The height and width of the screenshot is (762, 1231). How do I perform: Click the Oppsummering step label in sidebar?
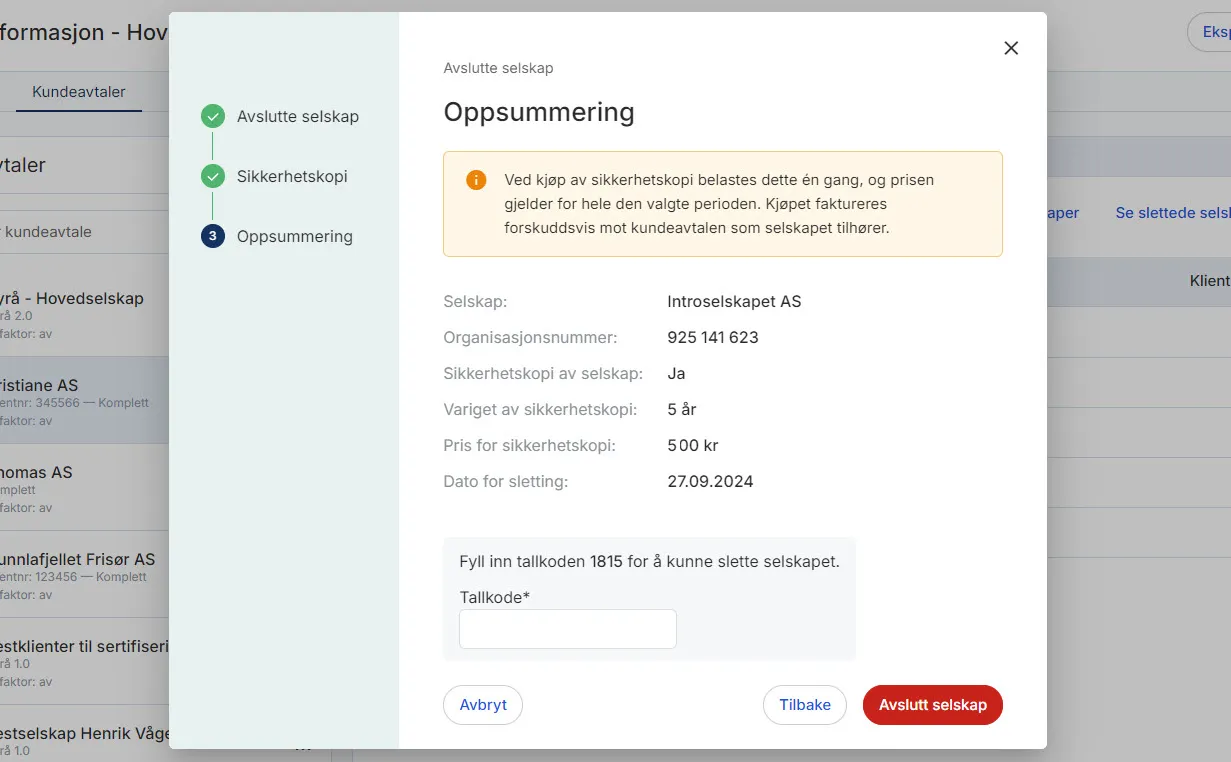(295, 237)
